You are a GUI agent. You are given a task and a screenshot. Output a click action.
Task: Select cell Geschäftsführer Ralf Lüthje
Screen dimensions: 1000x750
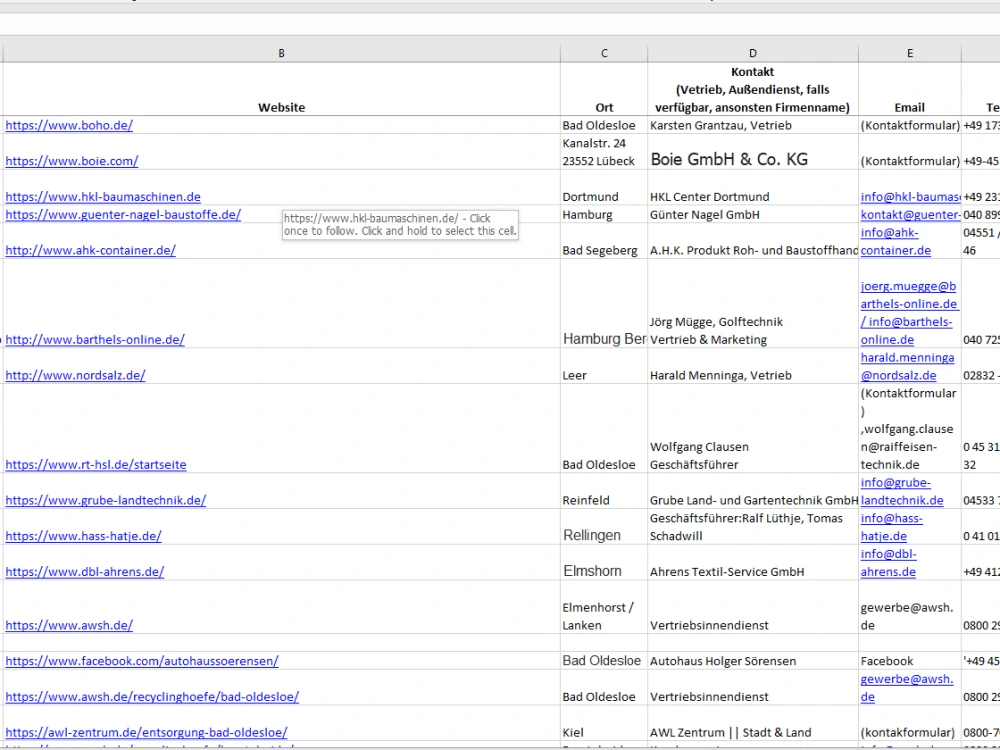(753, 527)
